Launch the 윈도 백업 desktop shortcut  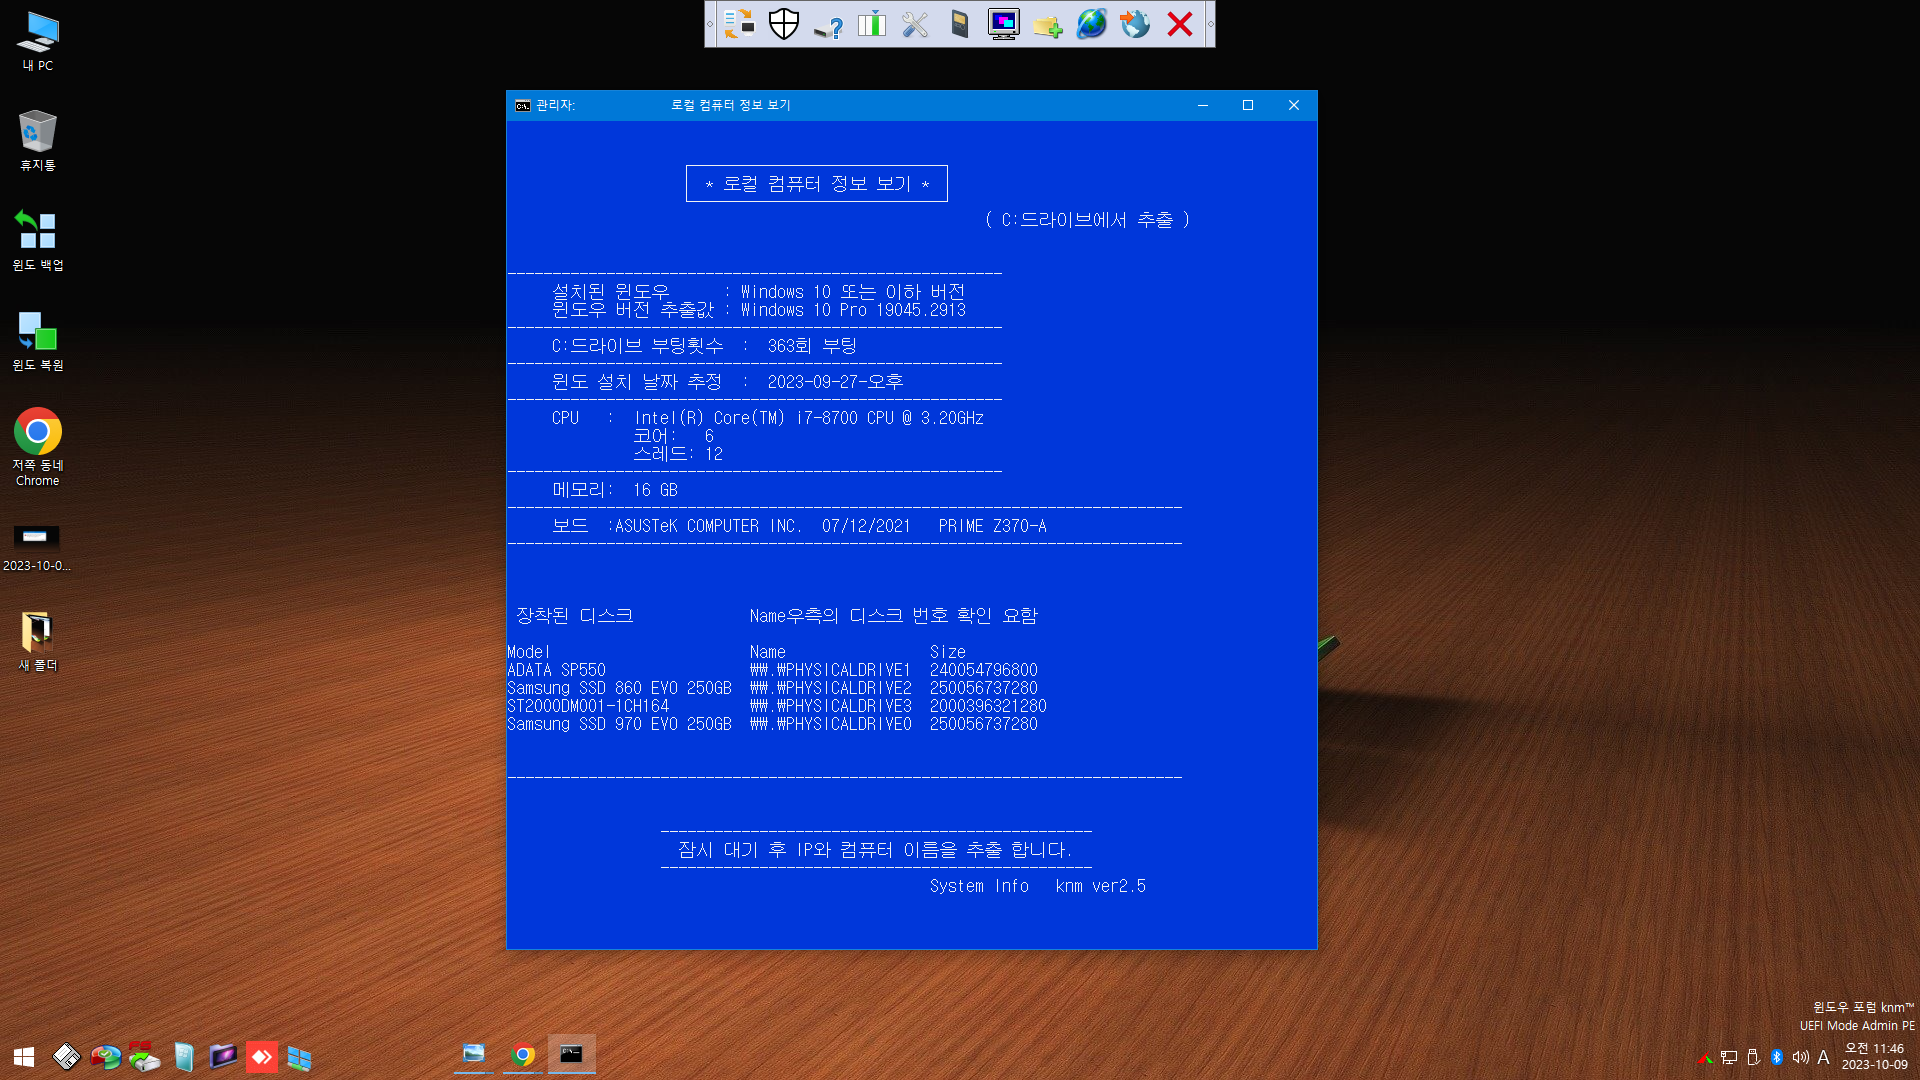[38, 241]
